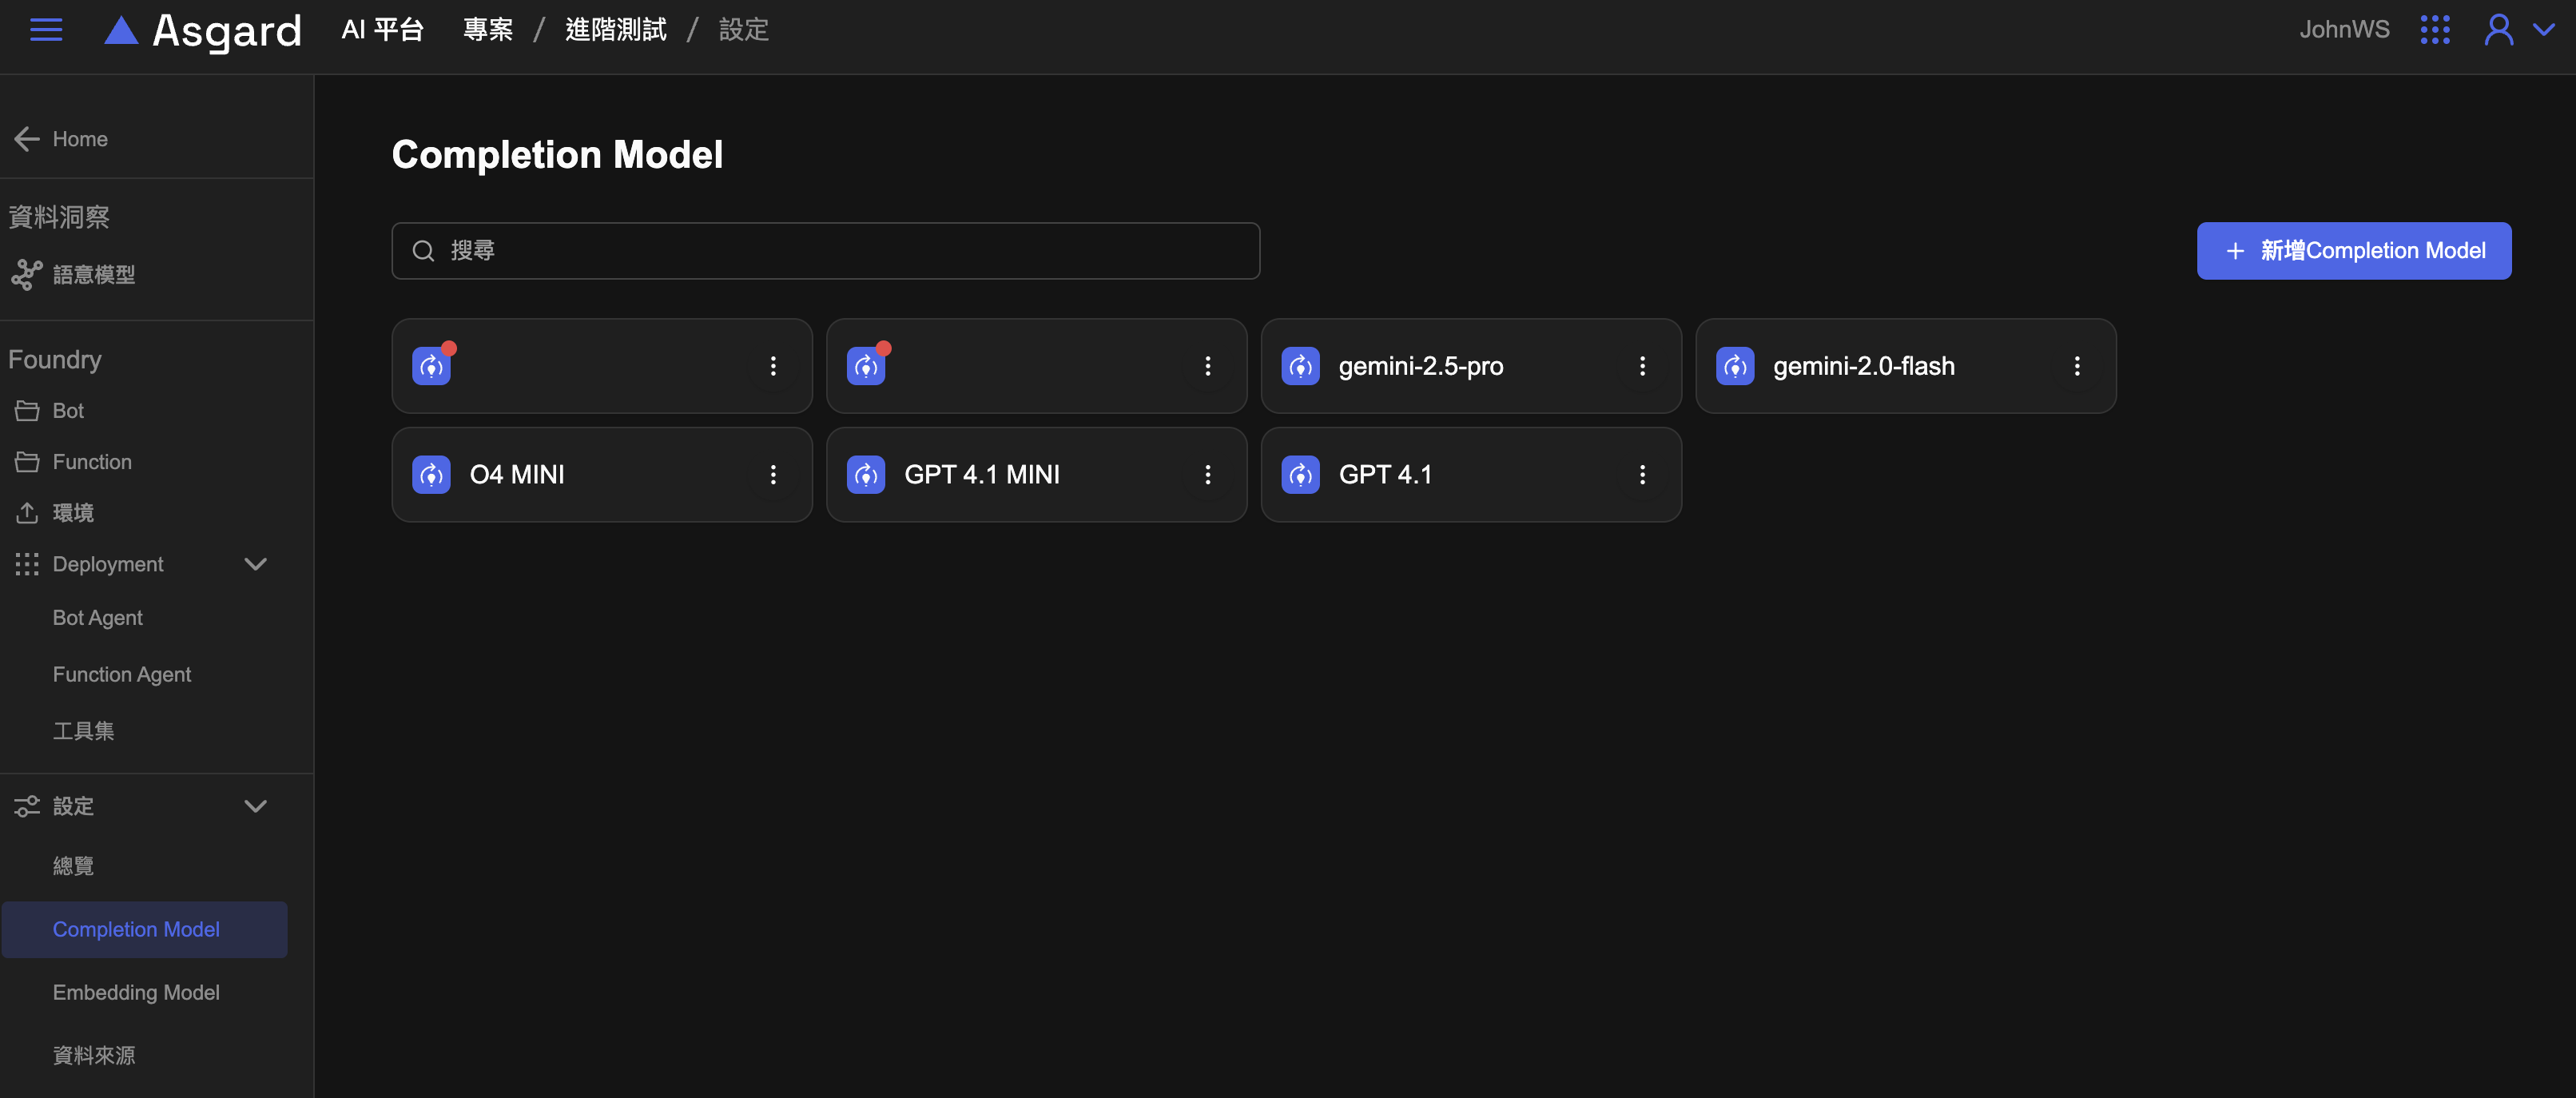Click the 進階測試 breadcrumb
2576x1098 pixels.
point(615,30)
